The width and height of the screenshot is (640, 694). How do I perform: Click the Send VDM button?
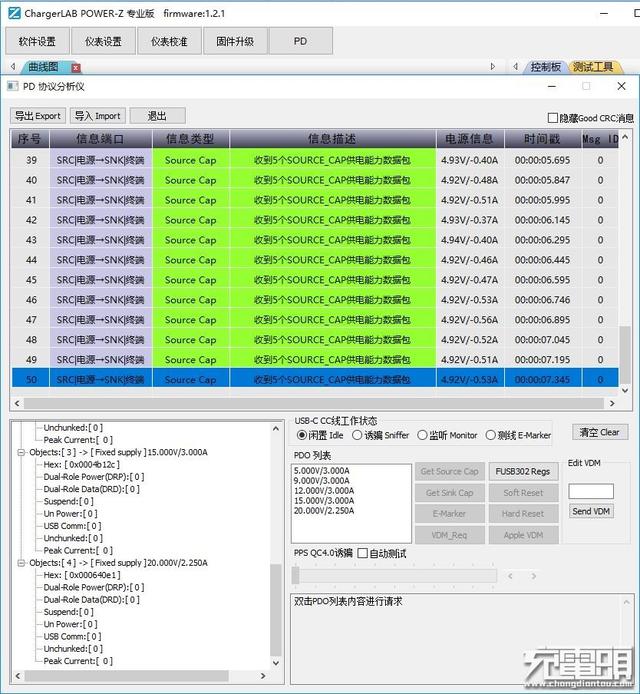tap(591, 511)
